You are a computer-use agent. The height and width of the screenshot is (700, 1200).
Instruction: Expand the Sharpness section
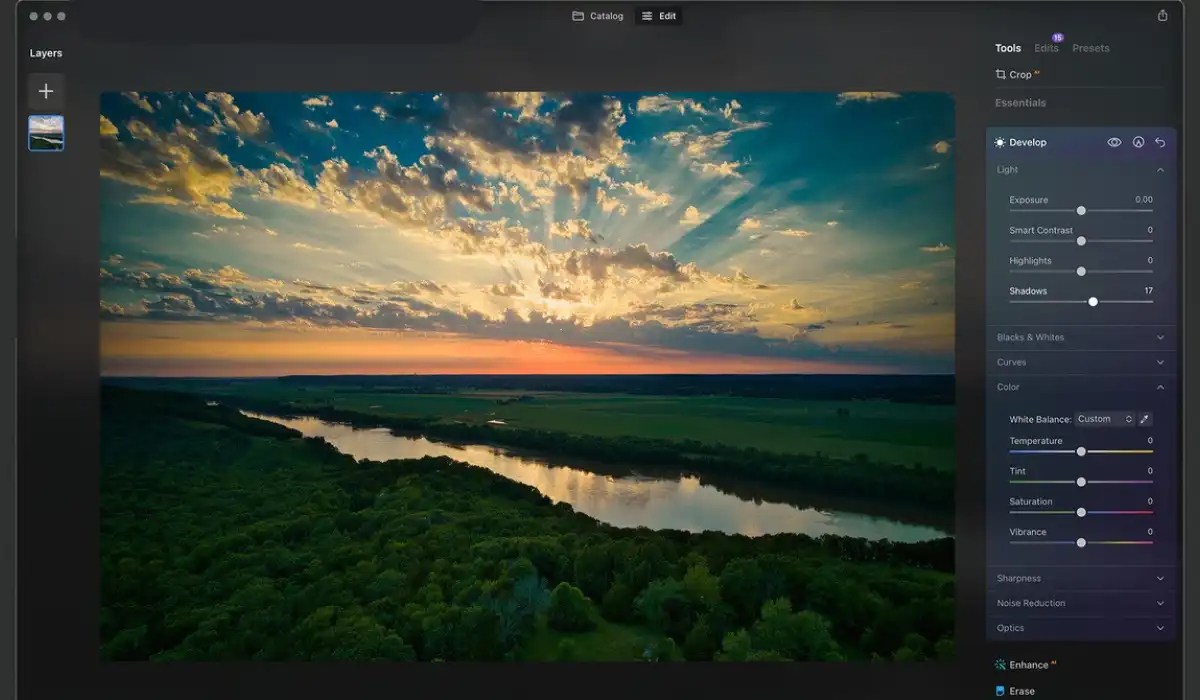[x=1080, y=578]
